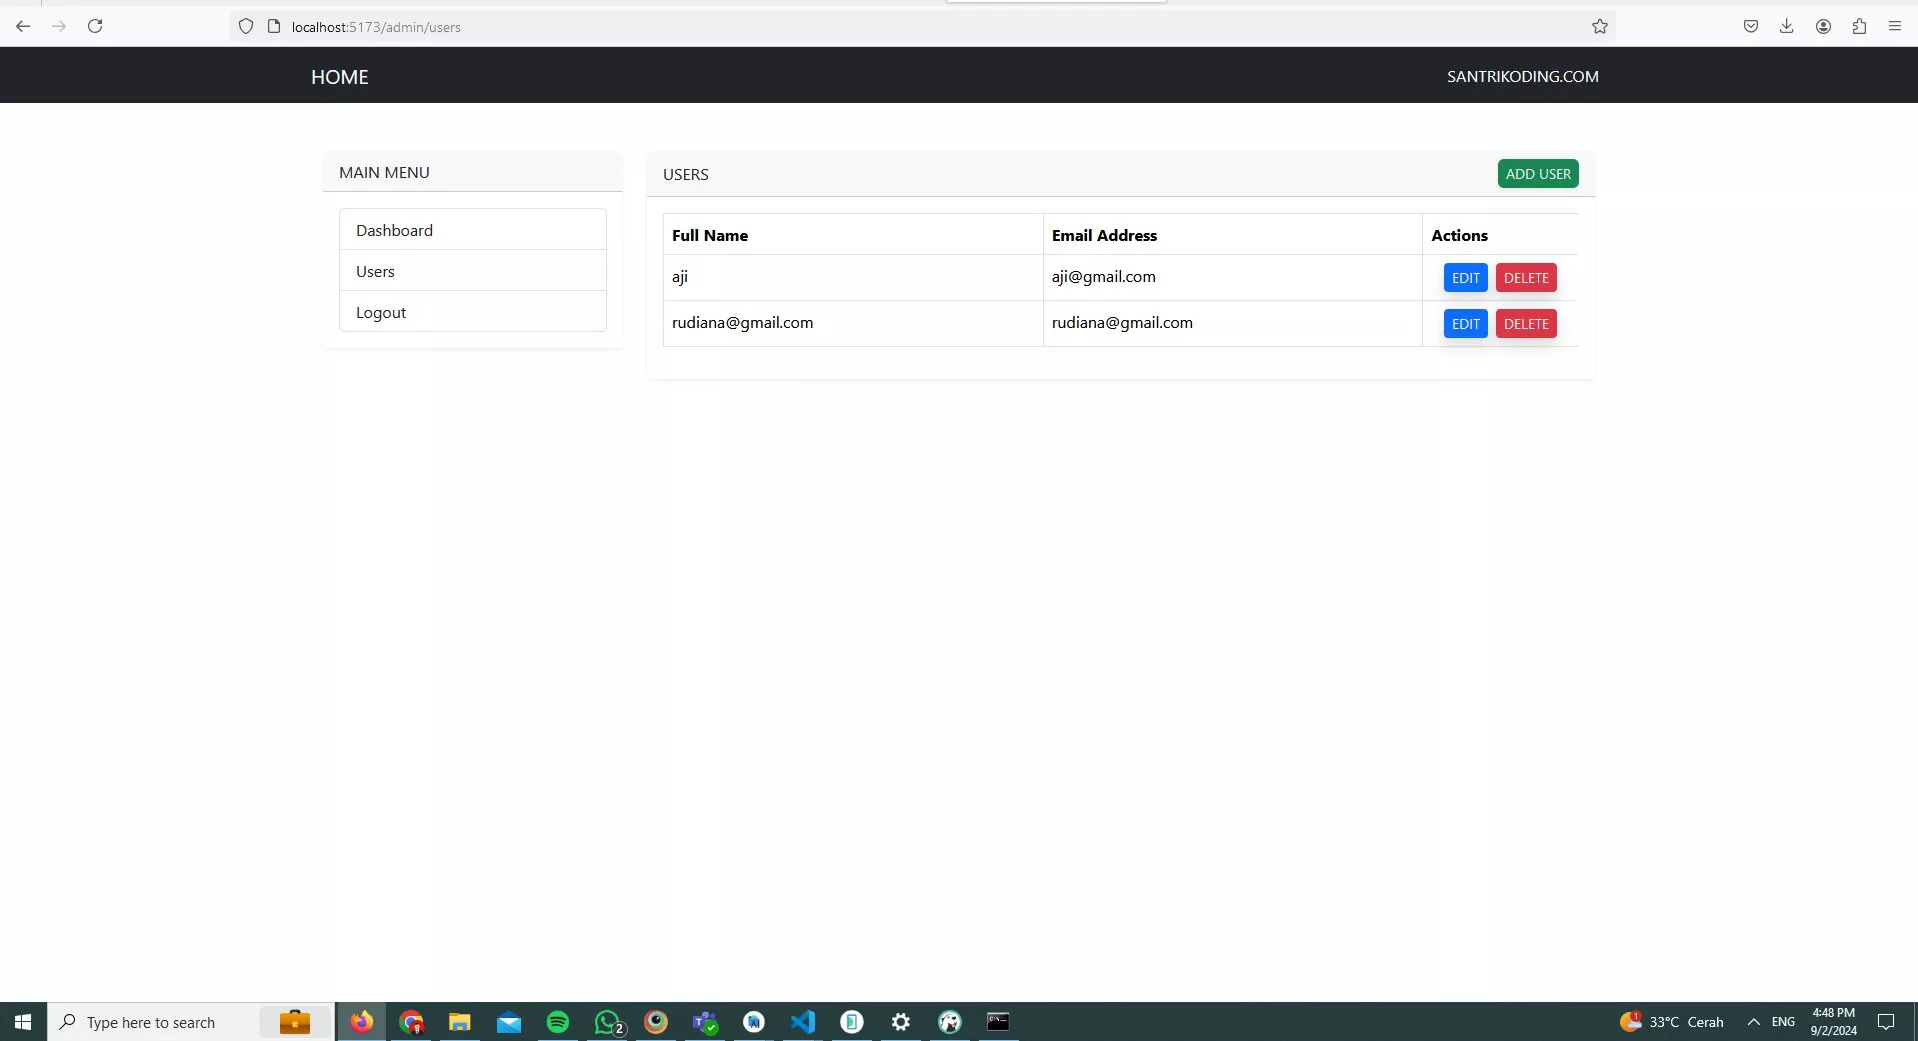Open the clock showing 4:48 PM
The image size is (1918, 1041).
(1834, 1022)
